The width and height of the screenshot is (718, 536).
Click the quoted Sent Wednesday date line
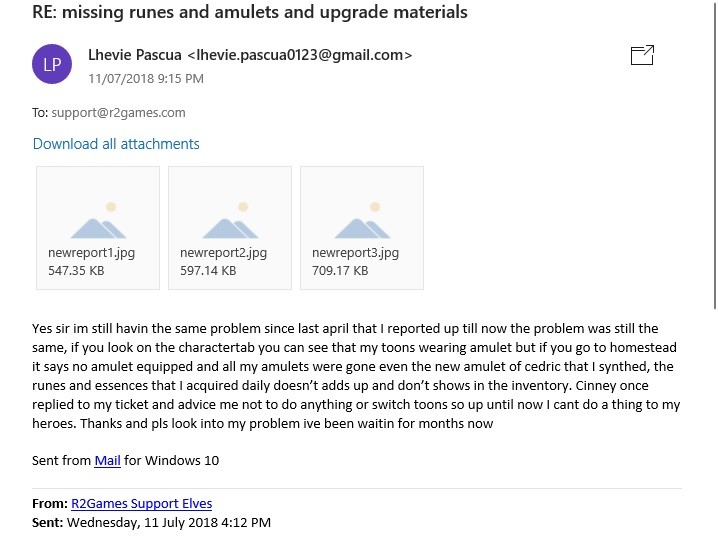(x=168, y=522)
